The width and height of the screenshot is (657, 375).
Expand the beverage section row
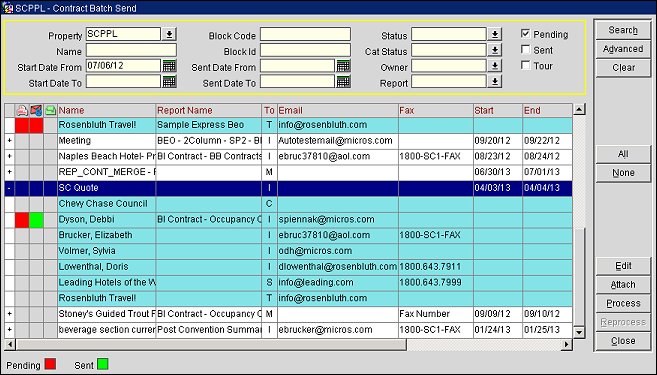click(x=9, y=330)
